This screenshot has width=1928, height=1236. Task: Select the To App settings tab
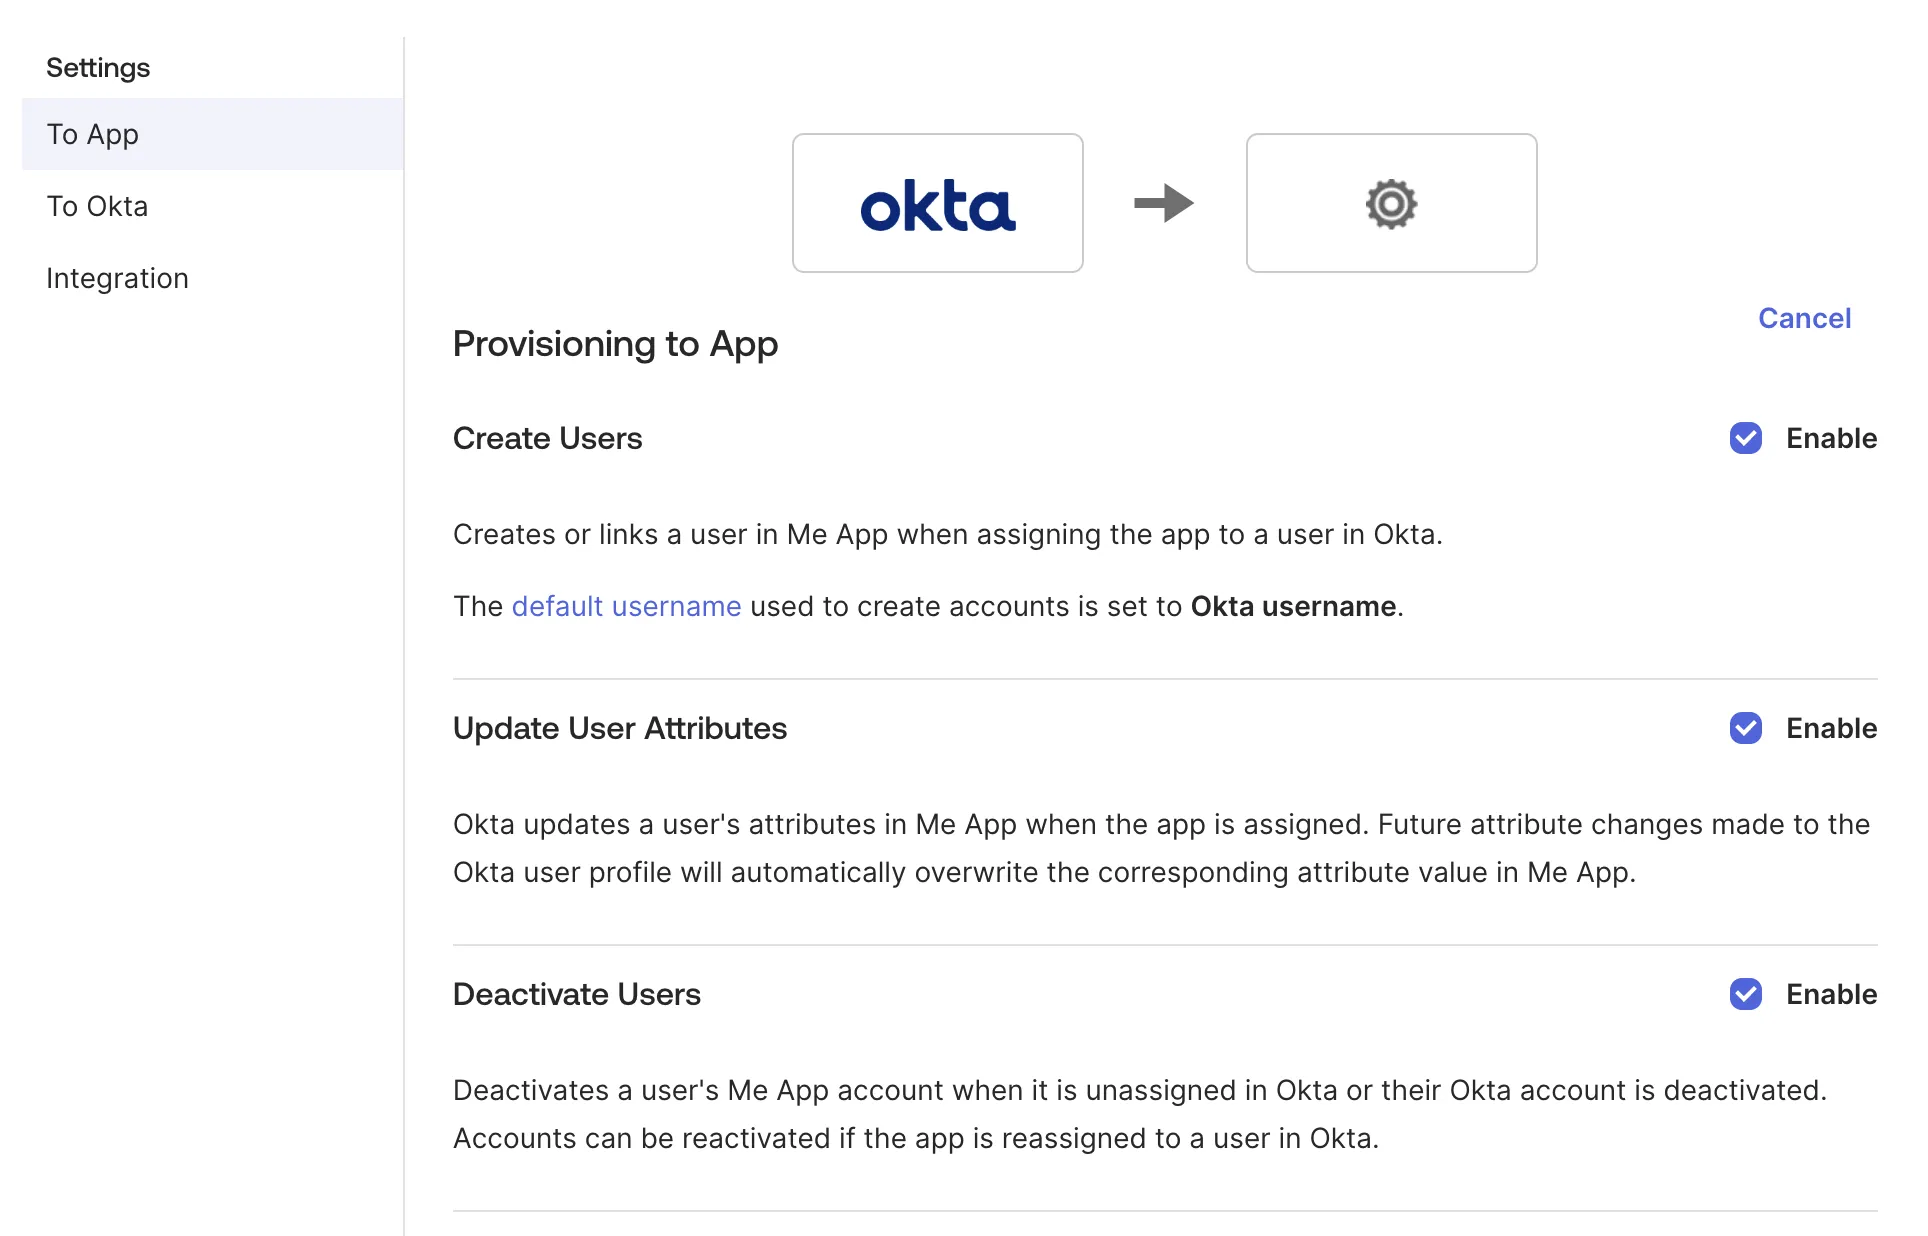tap(213, 134)
